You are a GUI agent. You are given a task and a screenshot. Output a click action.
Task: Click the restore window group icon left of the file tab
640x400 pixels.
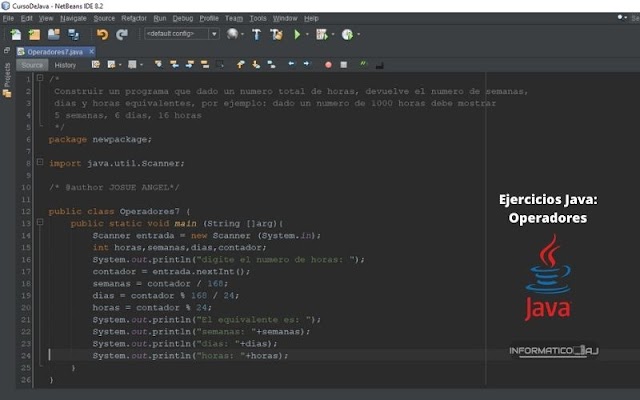(x=7, y=51)
